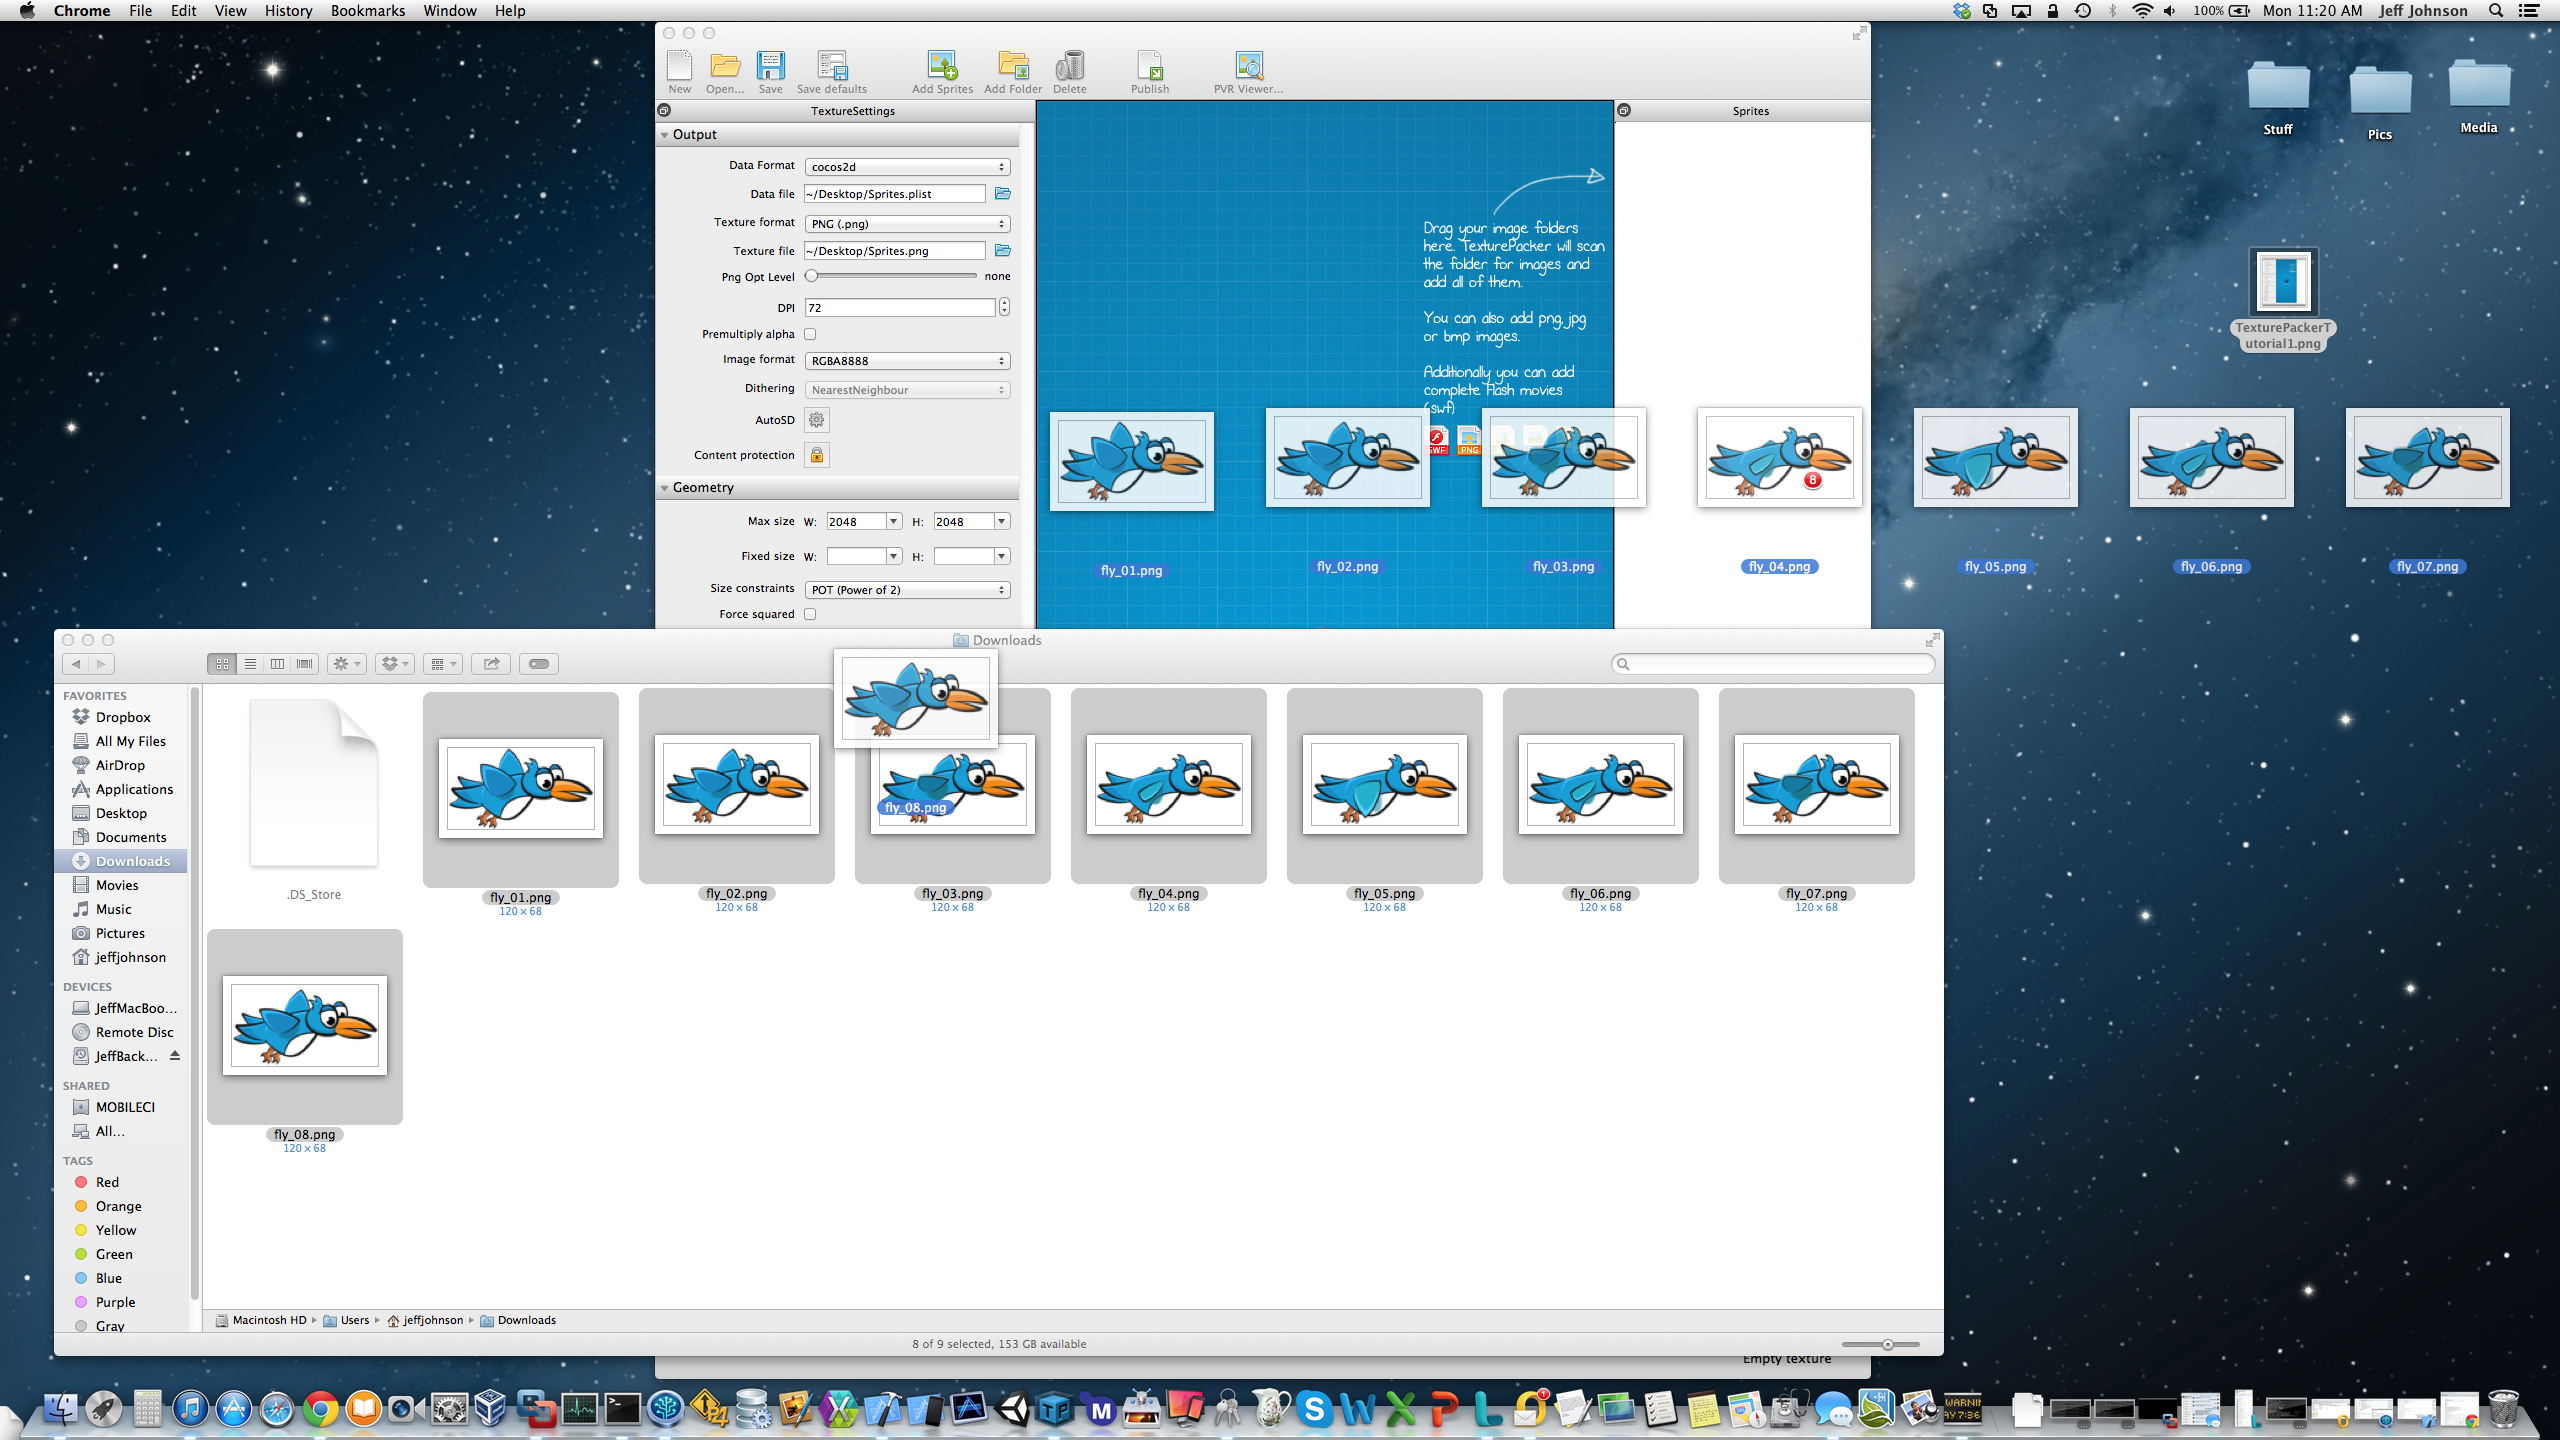Open the Dithering NearestNeighbour dropdown
The image size is (2560, 1440).
click(x=907, y=390)
